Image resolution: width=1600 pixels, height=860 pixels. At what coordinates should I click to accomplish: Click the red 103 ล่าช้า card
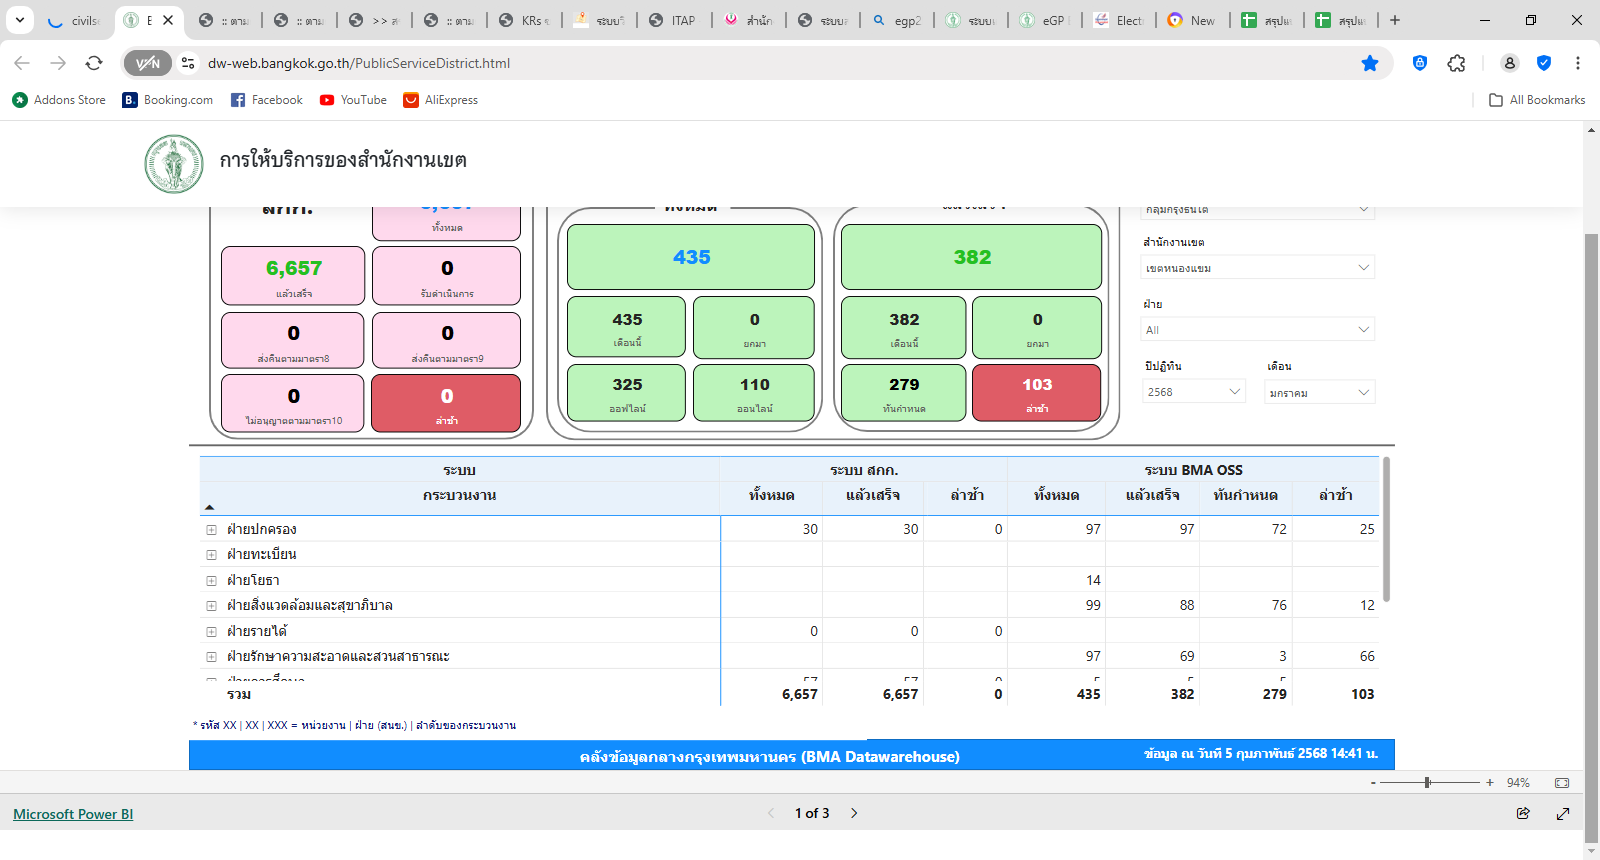pos(1037,393)
